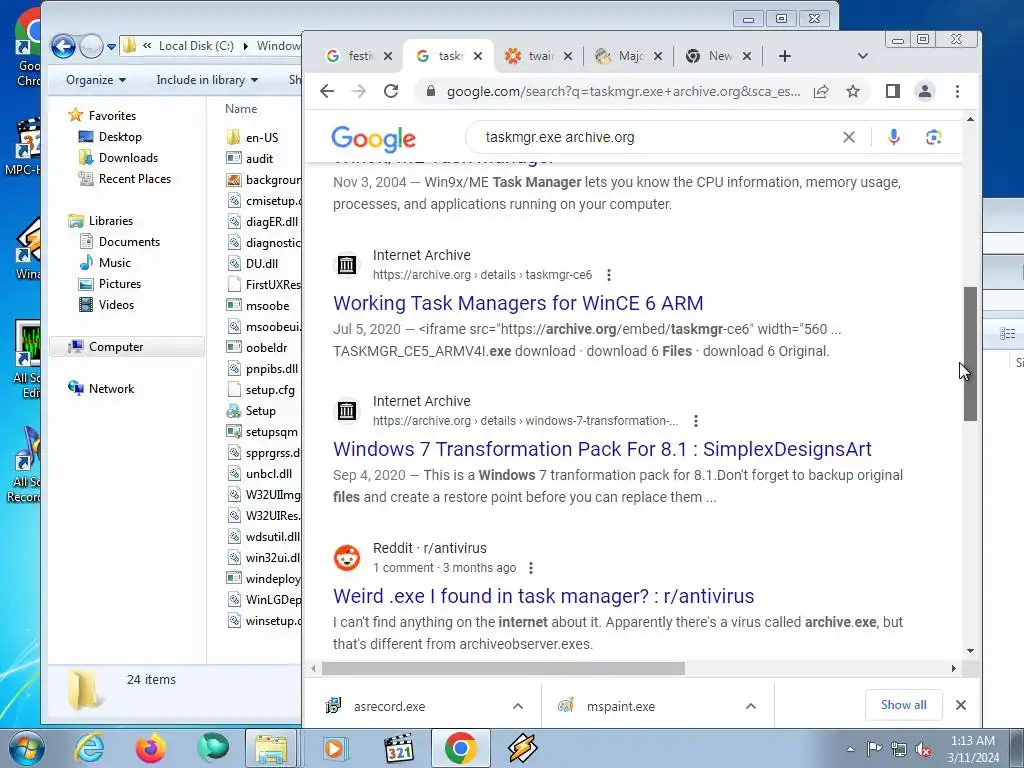Start voice search with microphone icon

(894, 137)
